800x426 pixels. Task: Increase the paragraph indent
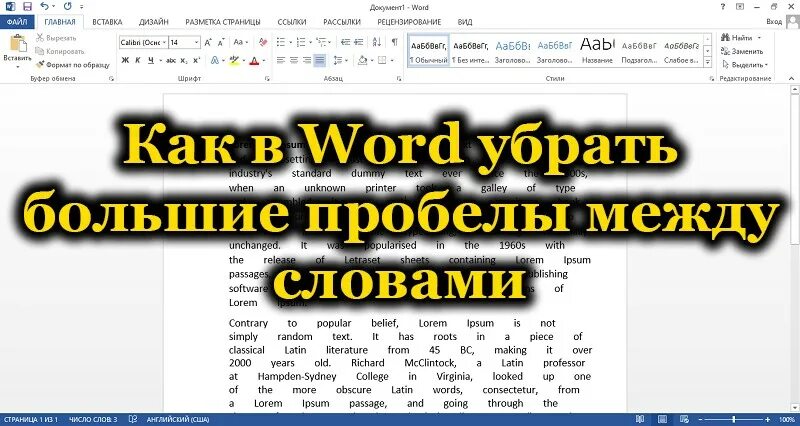[x=358, y=42]
